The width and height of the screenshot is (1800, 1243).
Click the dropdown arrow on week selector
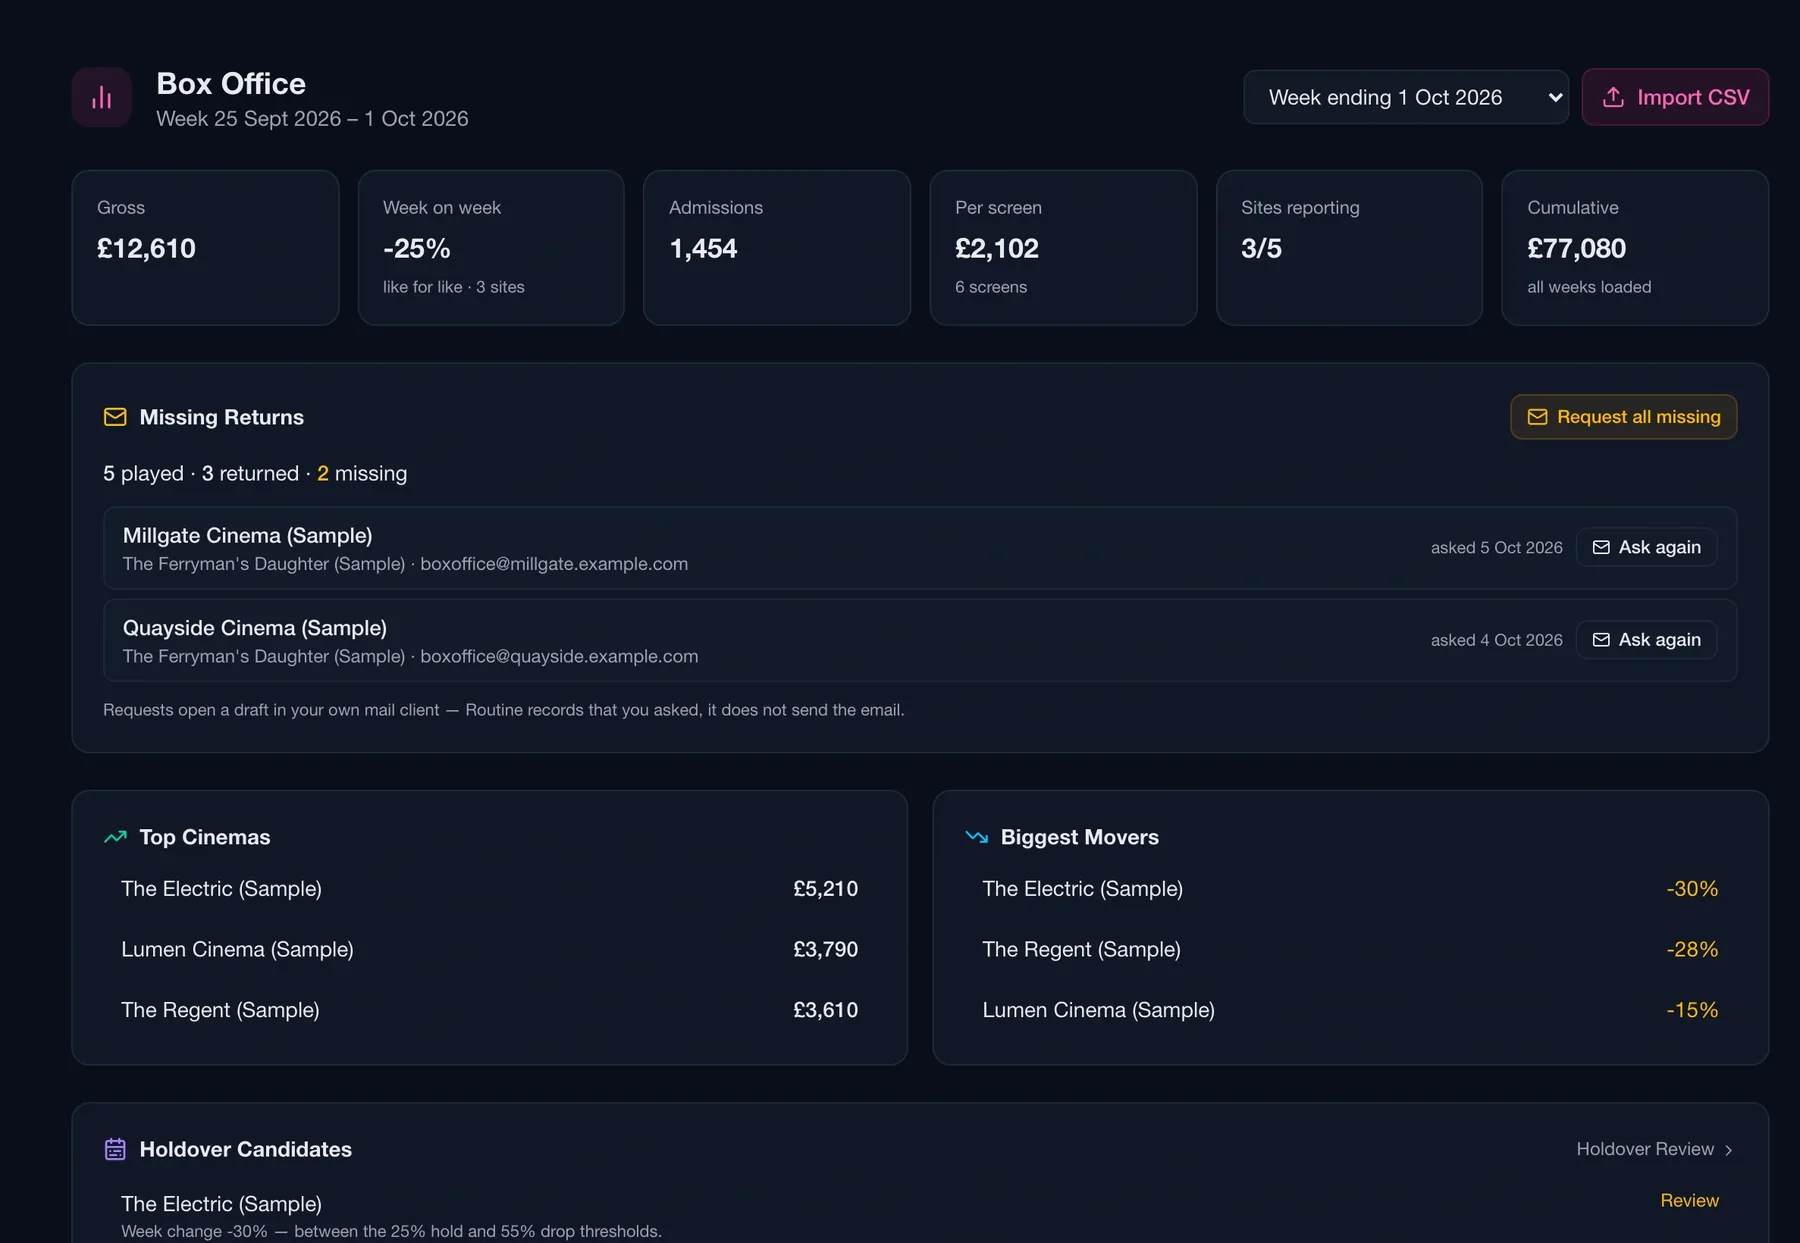(x=1555, y=97)
